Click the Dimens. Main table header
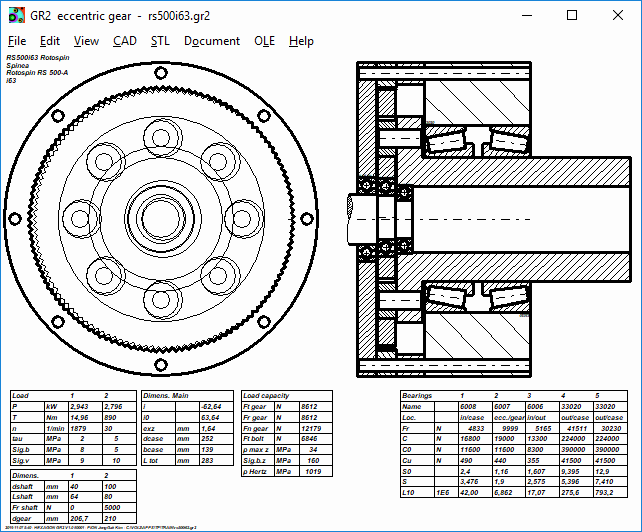 click(x=167, y=396)
